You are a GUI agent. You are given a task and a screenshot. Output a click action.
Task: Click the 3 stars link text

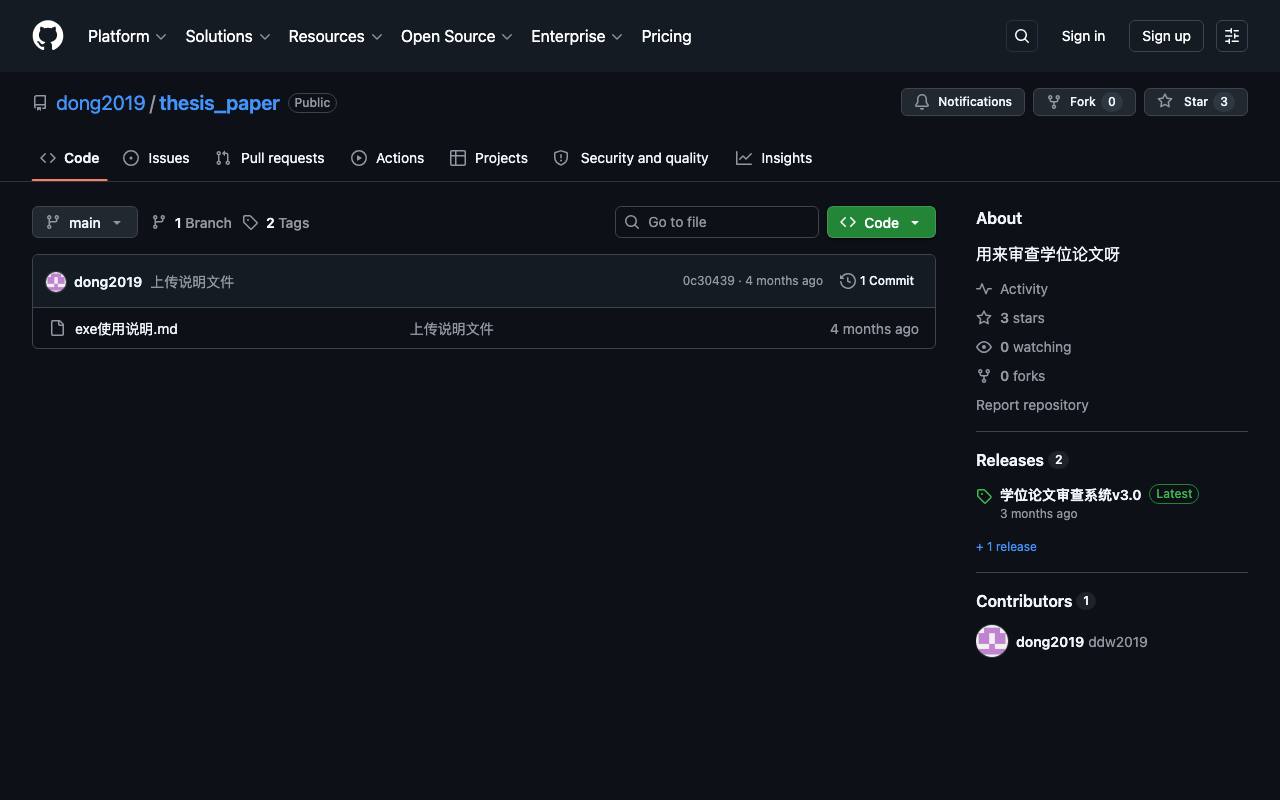pos(1022,318)
